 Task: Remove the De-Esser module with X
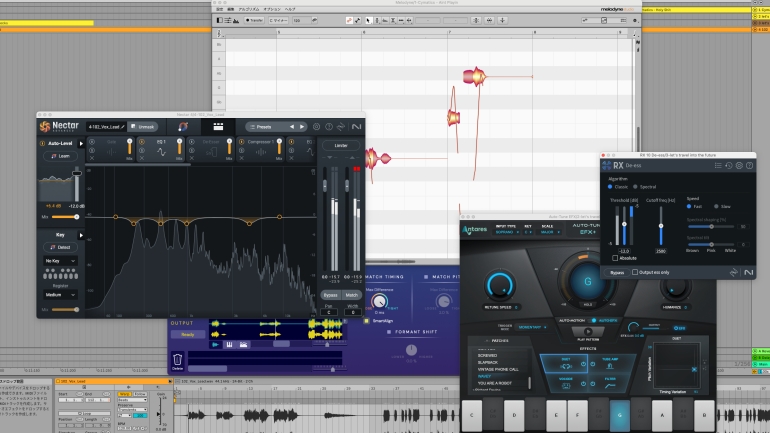tap(192, 158)
